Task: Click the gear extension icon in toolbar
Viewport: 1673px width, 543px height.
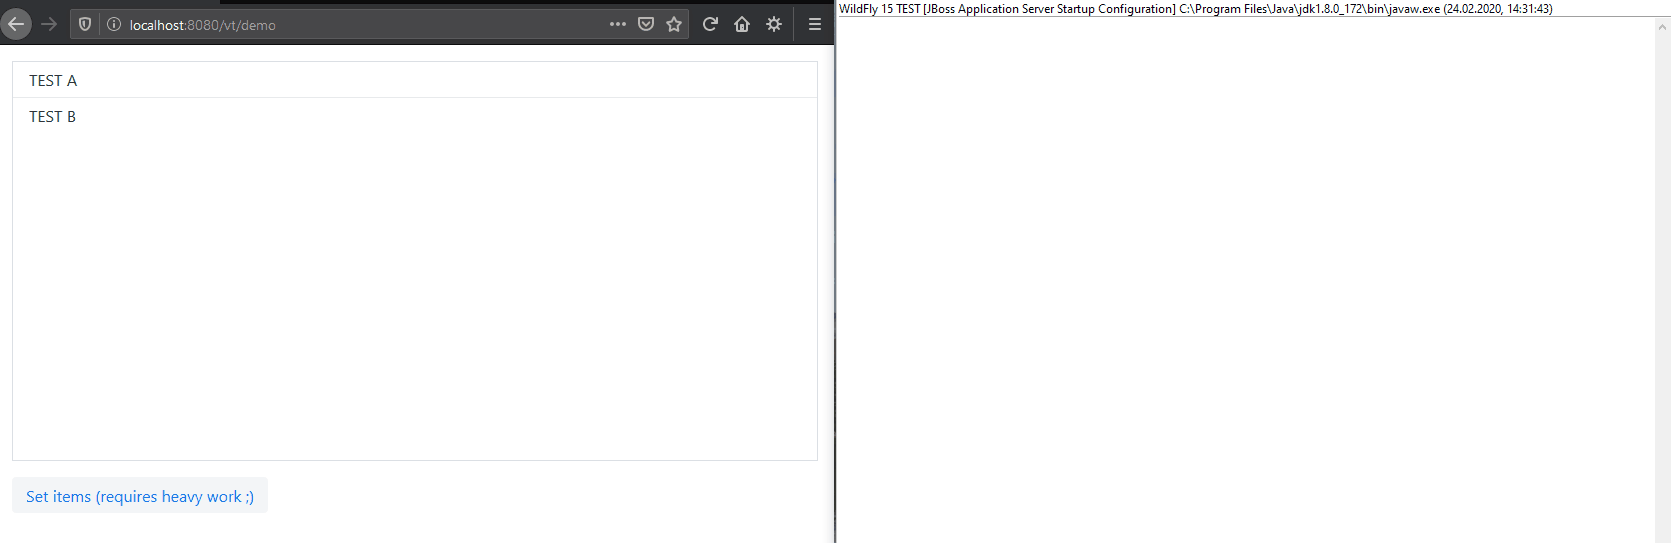Action: (774, 24)
